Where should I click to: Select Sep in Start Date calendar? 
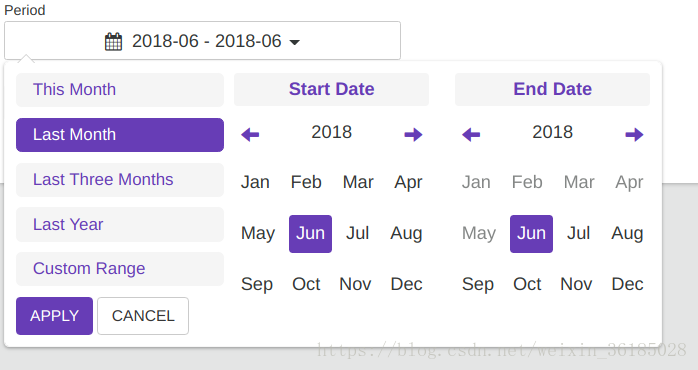click(257, 284)
